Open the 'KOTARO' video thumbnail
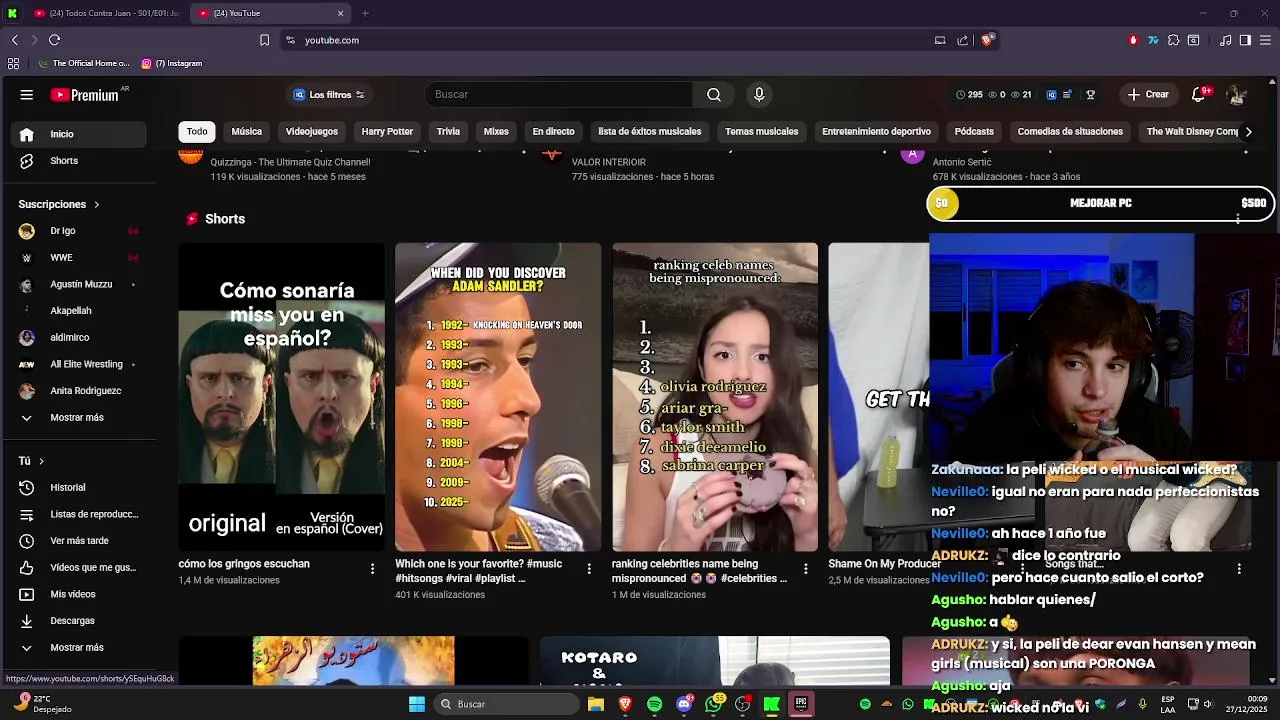Image resolution: width=1280 pixels, height=720 pixels. pos(715,661)
